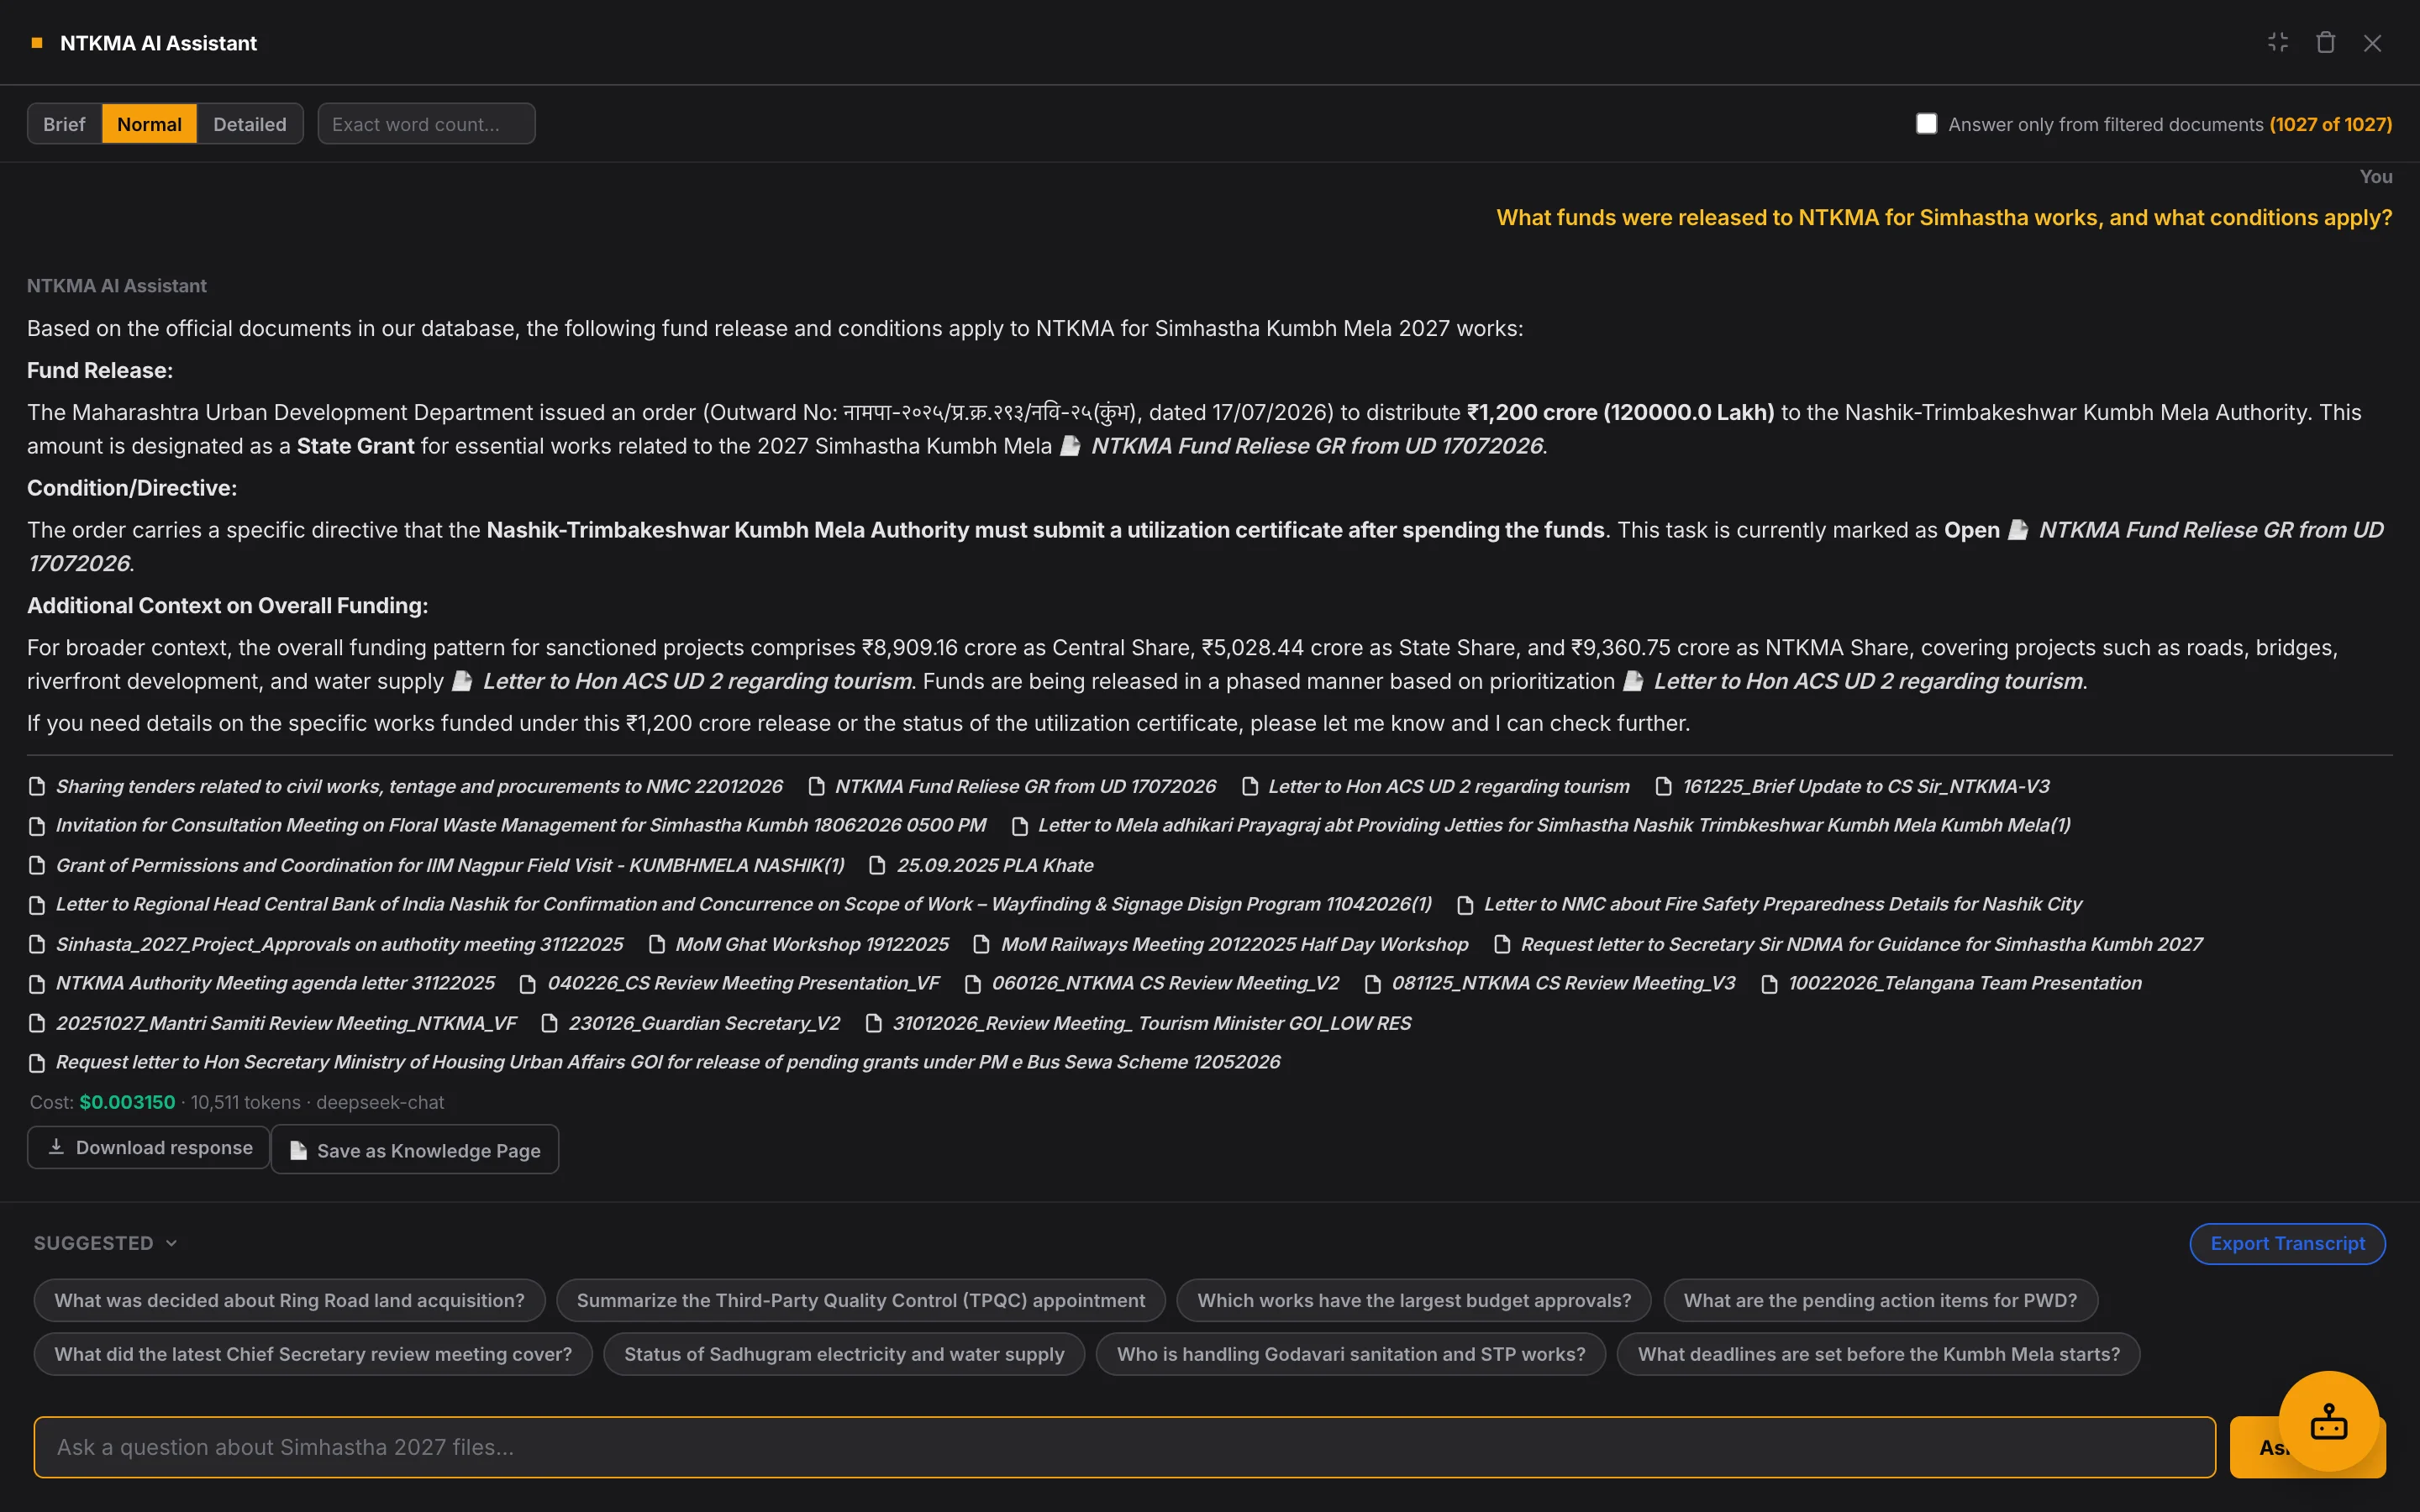Select suggestion about largest budget approvals
The width and height of the screenshot is (2420, 1512).
[x=1414, y=1300]
